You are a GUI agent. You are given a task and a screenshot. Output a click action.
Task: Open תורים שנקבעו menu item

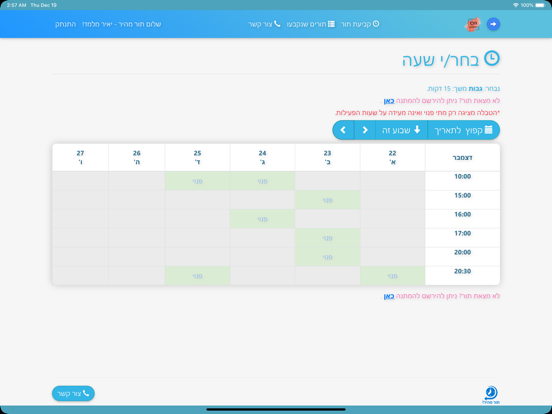click(310, 24)
